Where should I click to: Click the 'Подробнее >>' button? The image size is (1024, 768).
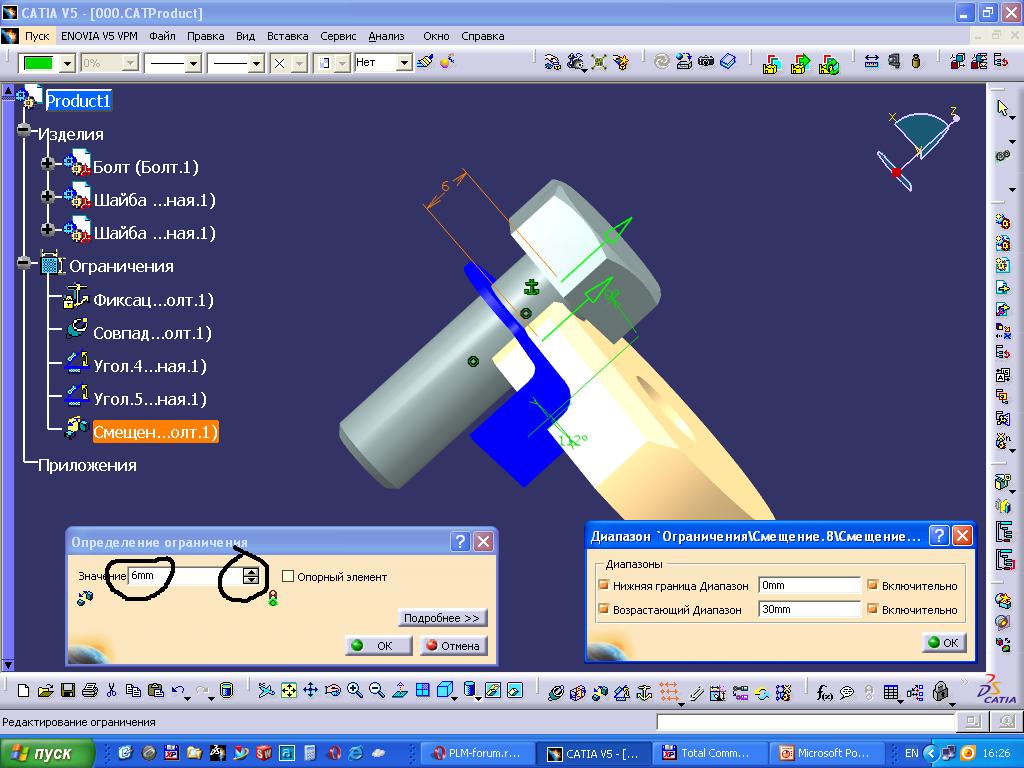point(442,618)
